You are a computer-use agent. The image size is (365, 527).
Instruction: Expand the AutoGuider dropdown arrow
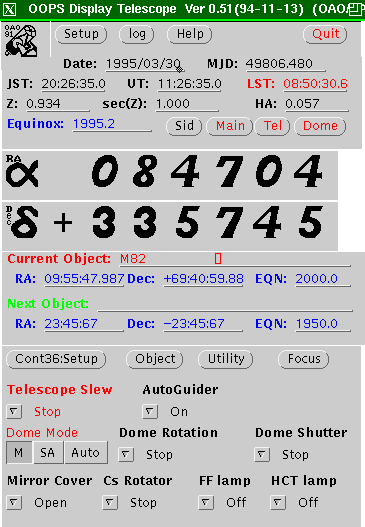point(150,411)
